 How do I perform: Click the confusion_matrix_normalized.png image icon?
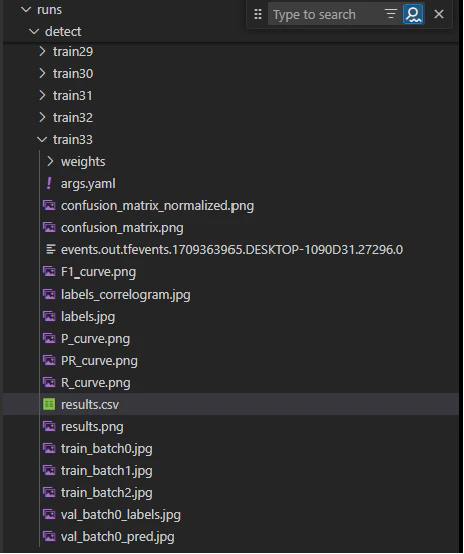pyautogui.click(x=49, y=205)
